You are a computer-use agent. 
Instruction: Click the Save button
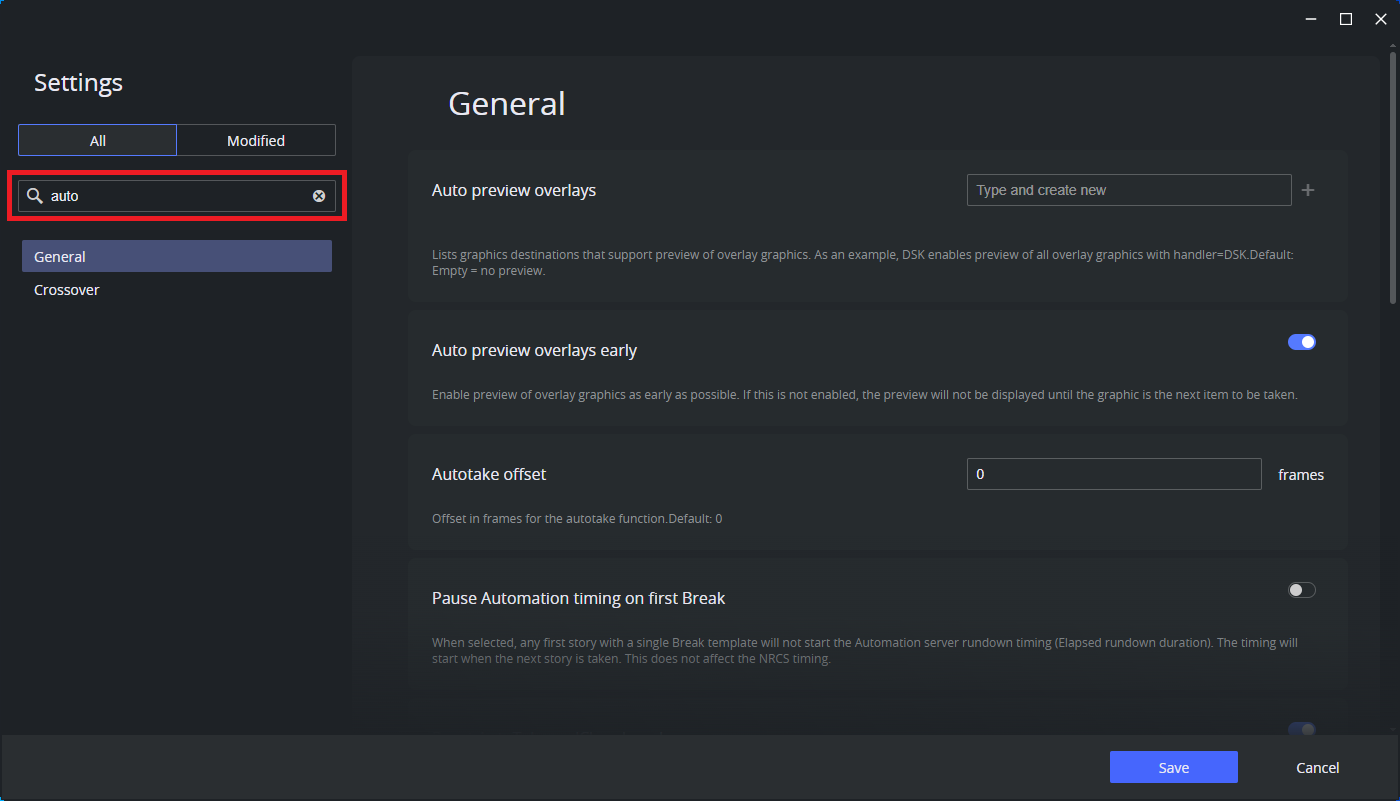(1173, 767)
